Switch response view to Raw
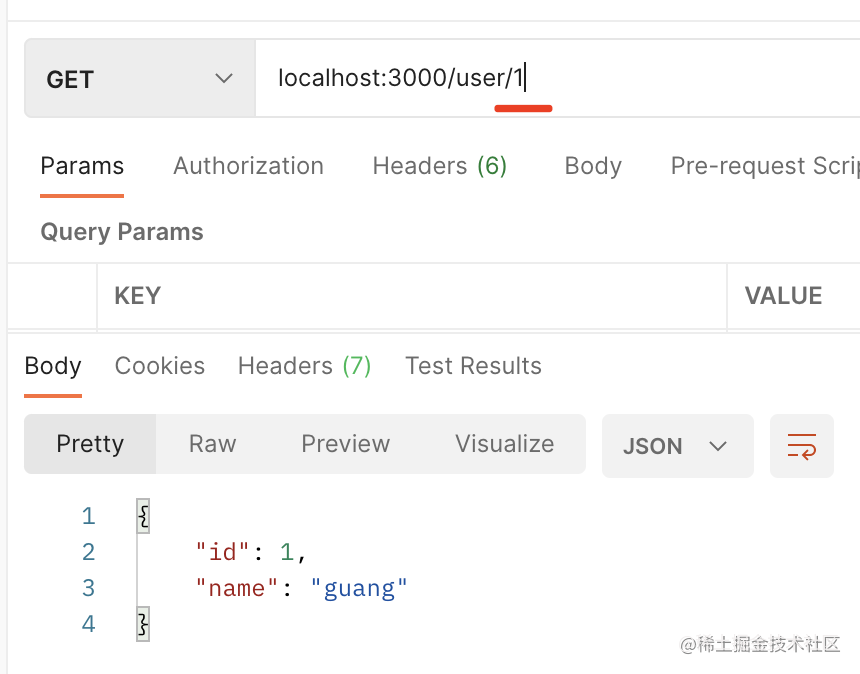Image resolution: width=860 pixels, height=674 pixels. coord(212,444)
